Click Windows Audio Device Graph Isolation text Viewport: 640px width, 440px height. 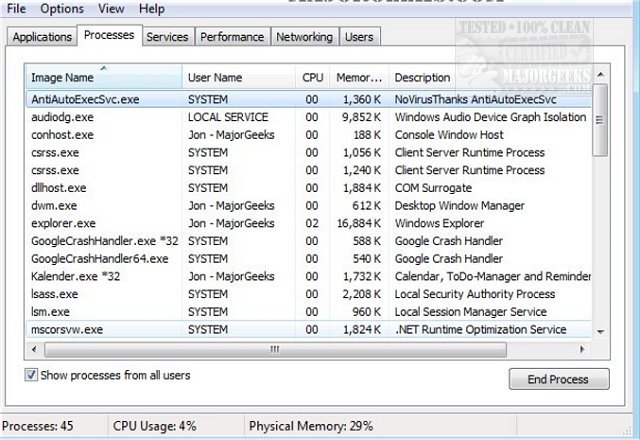(490, 117)
